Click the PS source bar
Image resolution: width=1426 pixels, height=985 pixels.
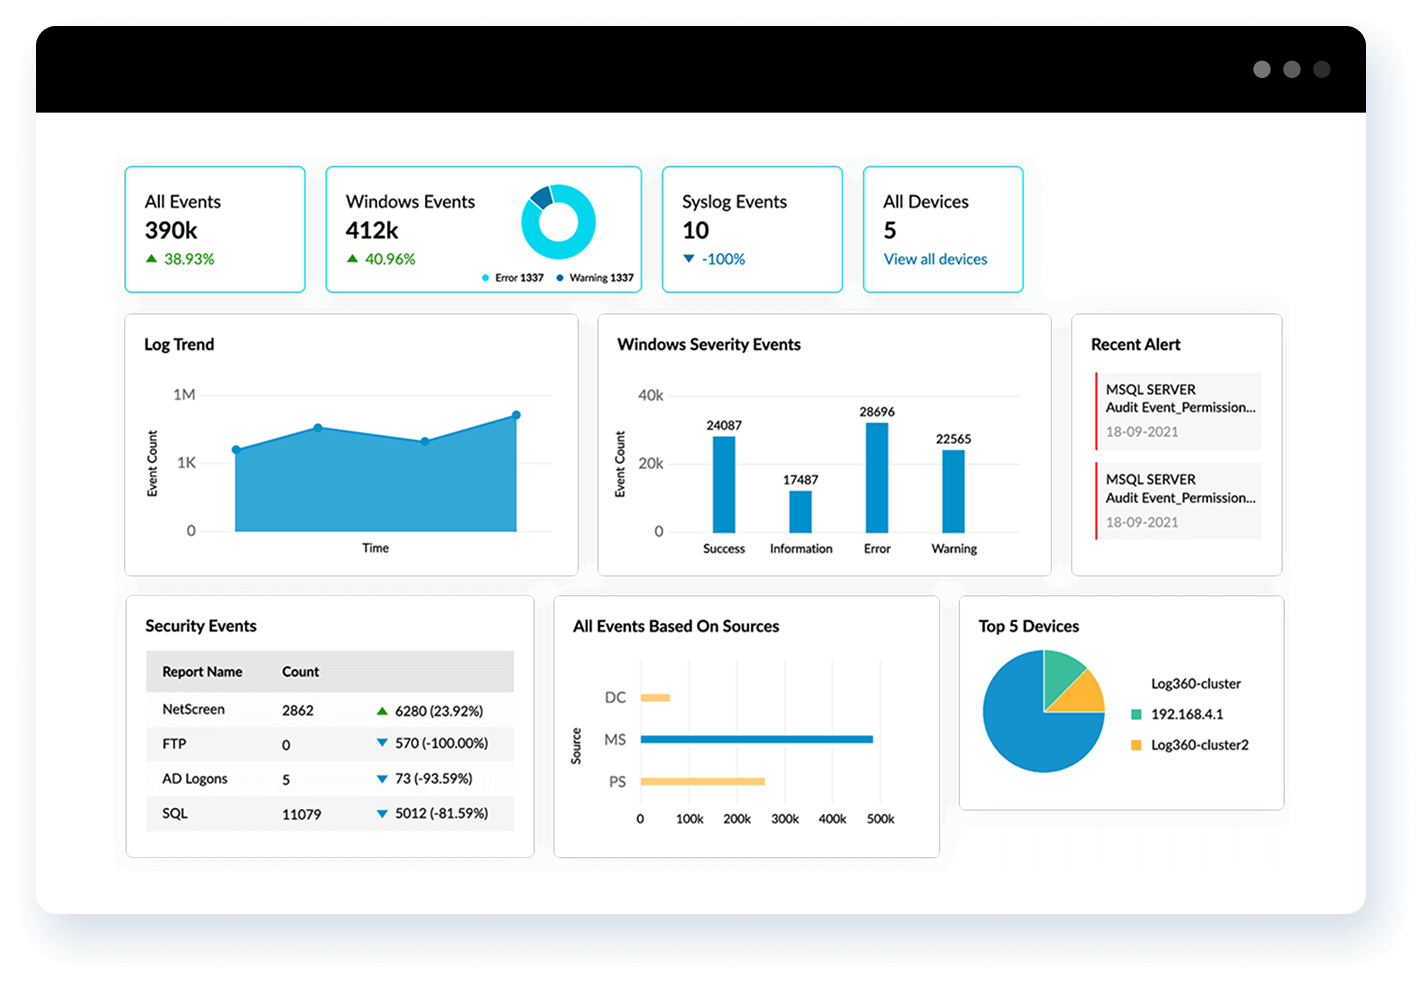tap(703, 781)
